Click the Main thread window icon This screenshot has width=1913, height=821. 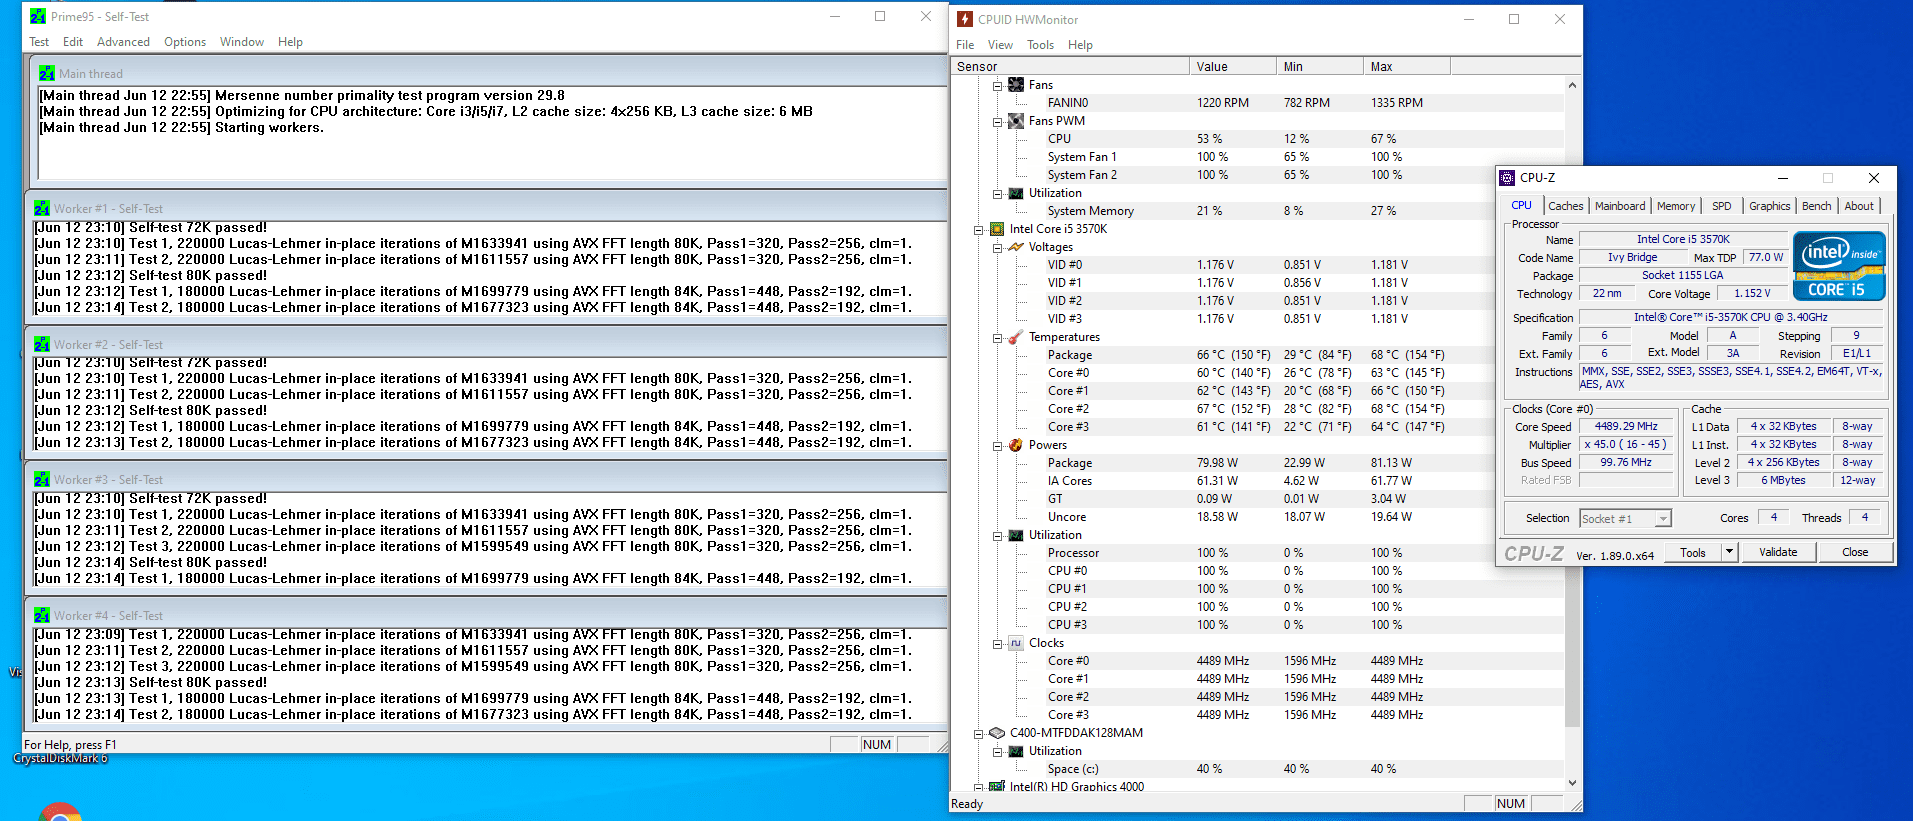47,73
